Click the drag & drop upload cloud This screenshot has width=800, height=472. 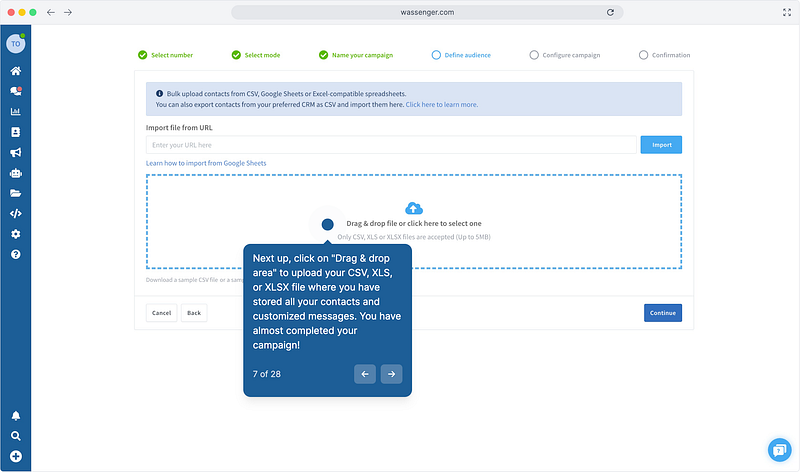pos(413,208)
